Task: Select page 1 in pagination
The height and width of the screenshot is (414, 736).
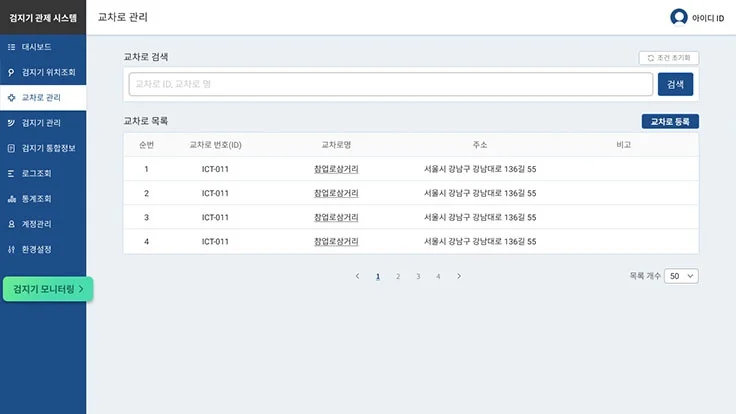Action: [378, 276]
